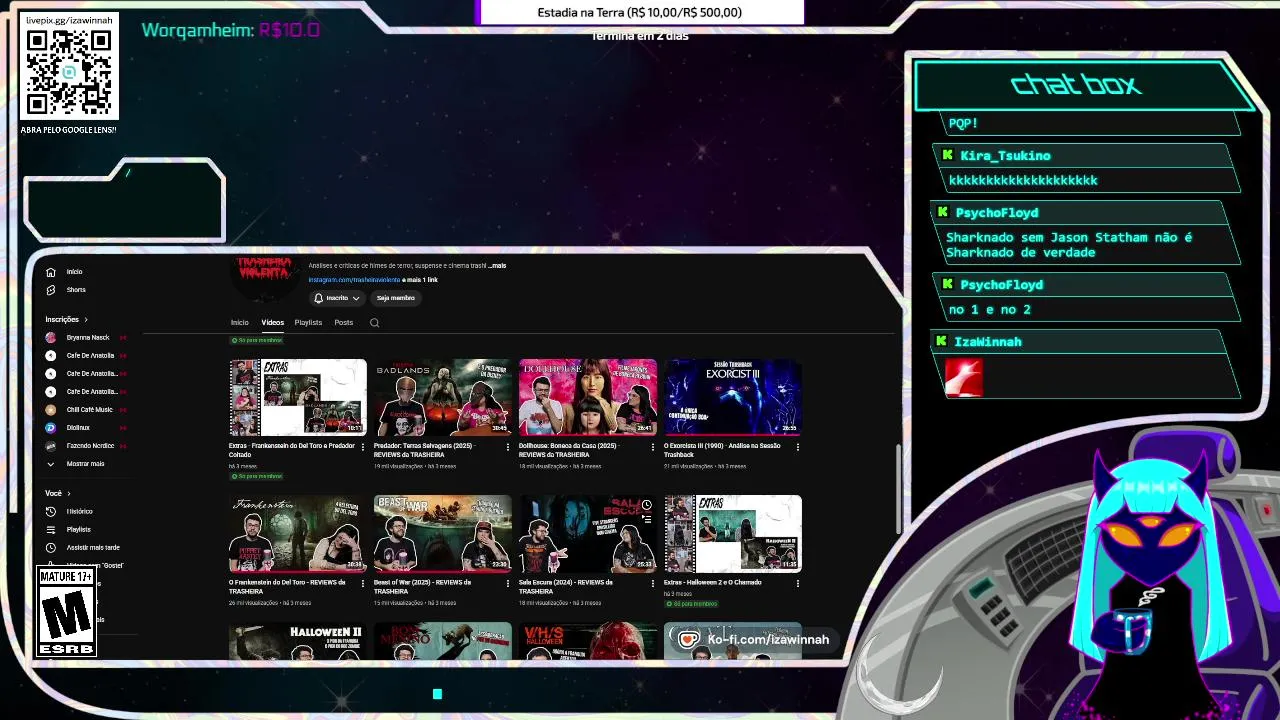Click watch-later clock on Sala Escura thumbnail
Viewport: 1280px width, 720px height.
647,505
